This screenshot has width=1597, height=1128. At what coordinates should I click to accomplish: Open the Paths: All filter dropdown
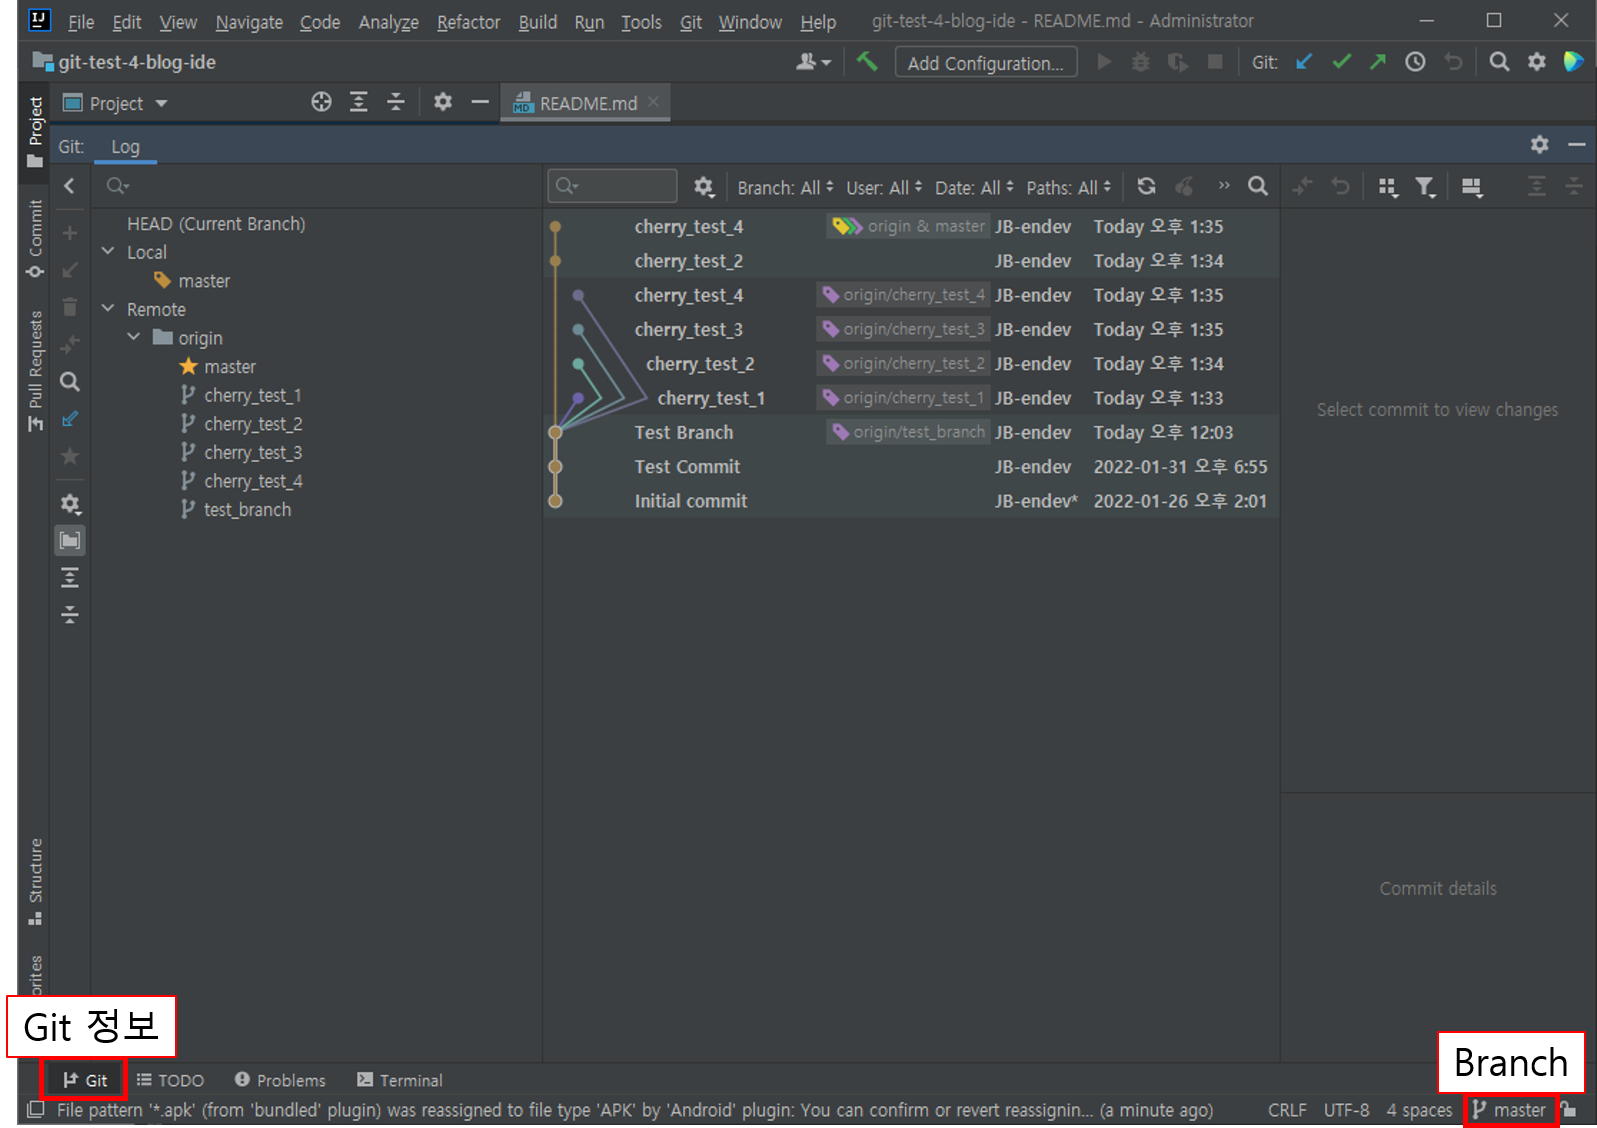[x=1068, y=188]
